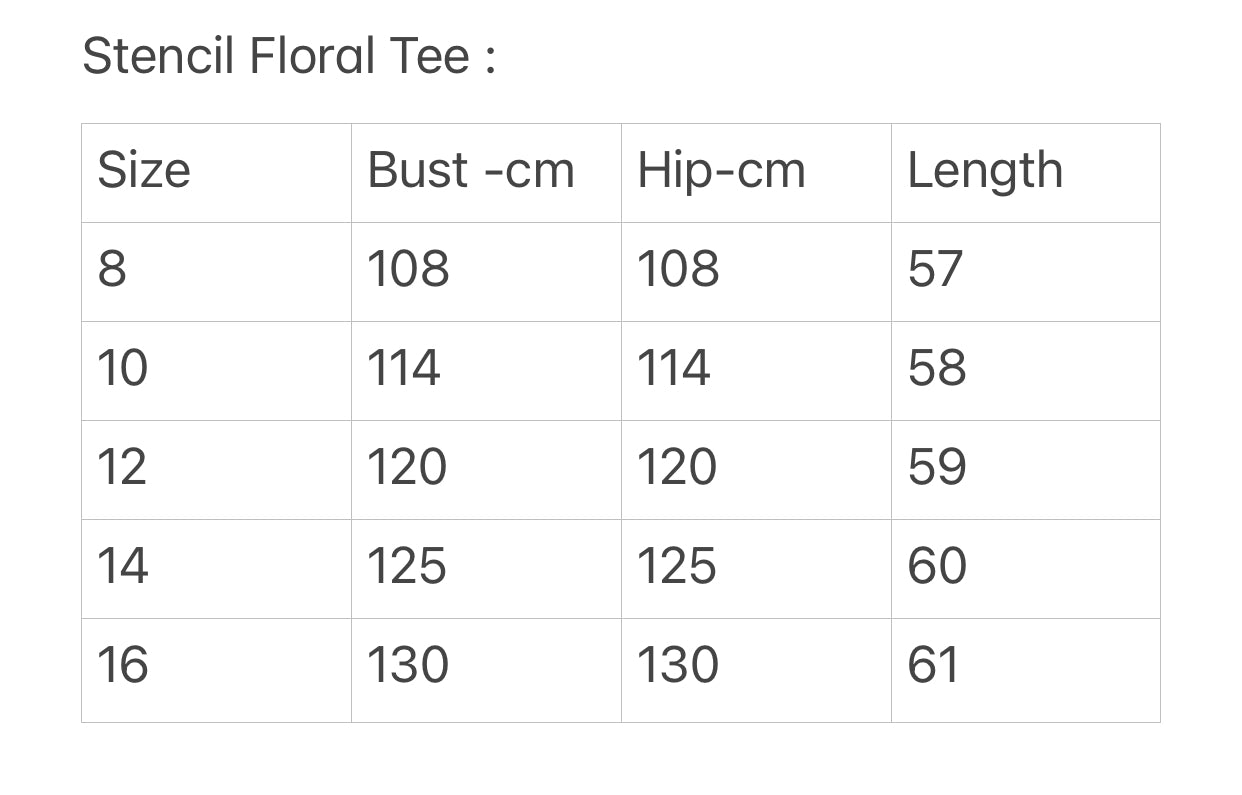Click the size 16 cell
Viewport: 1242px width, 795px height.
pyautogui.click(x=216, y=670)
